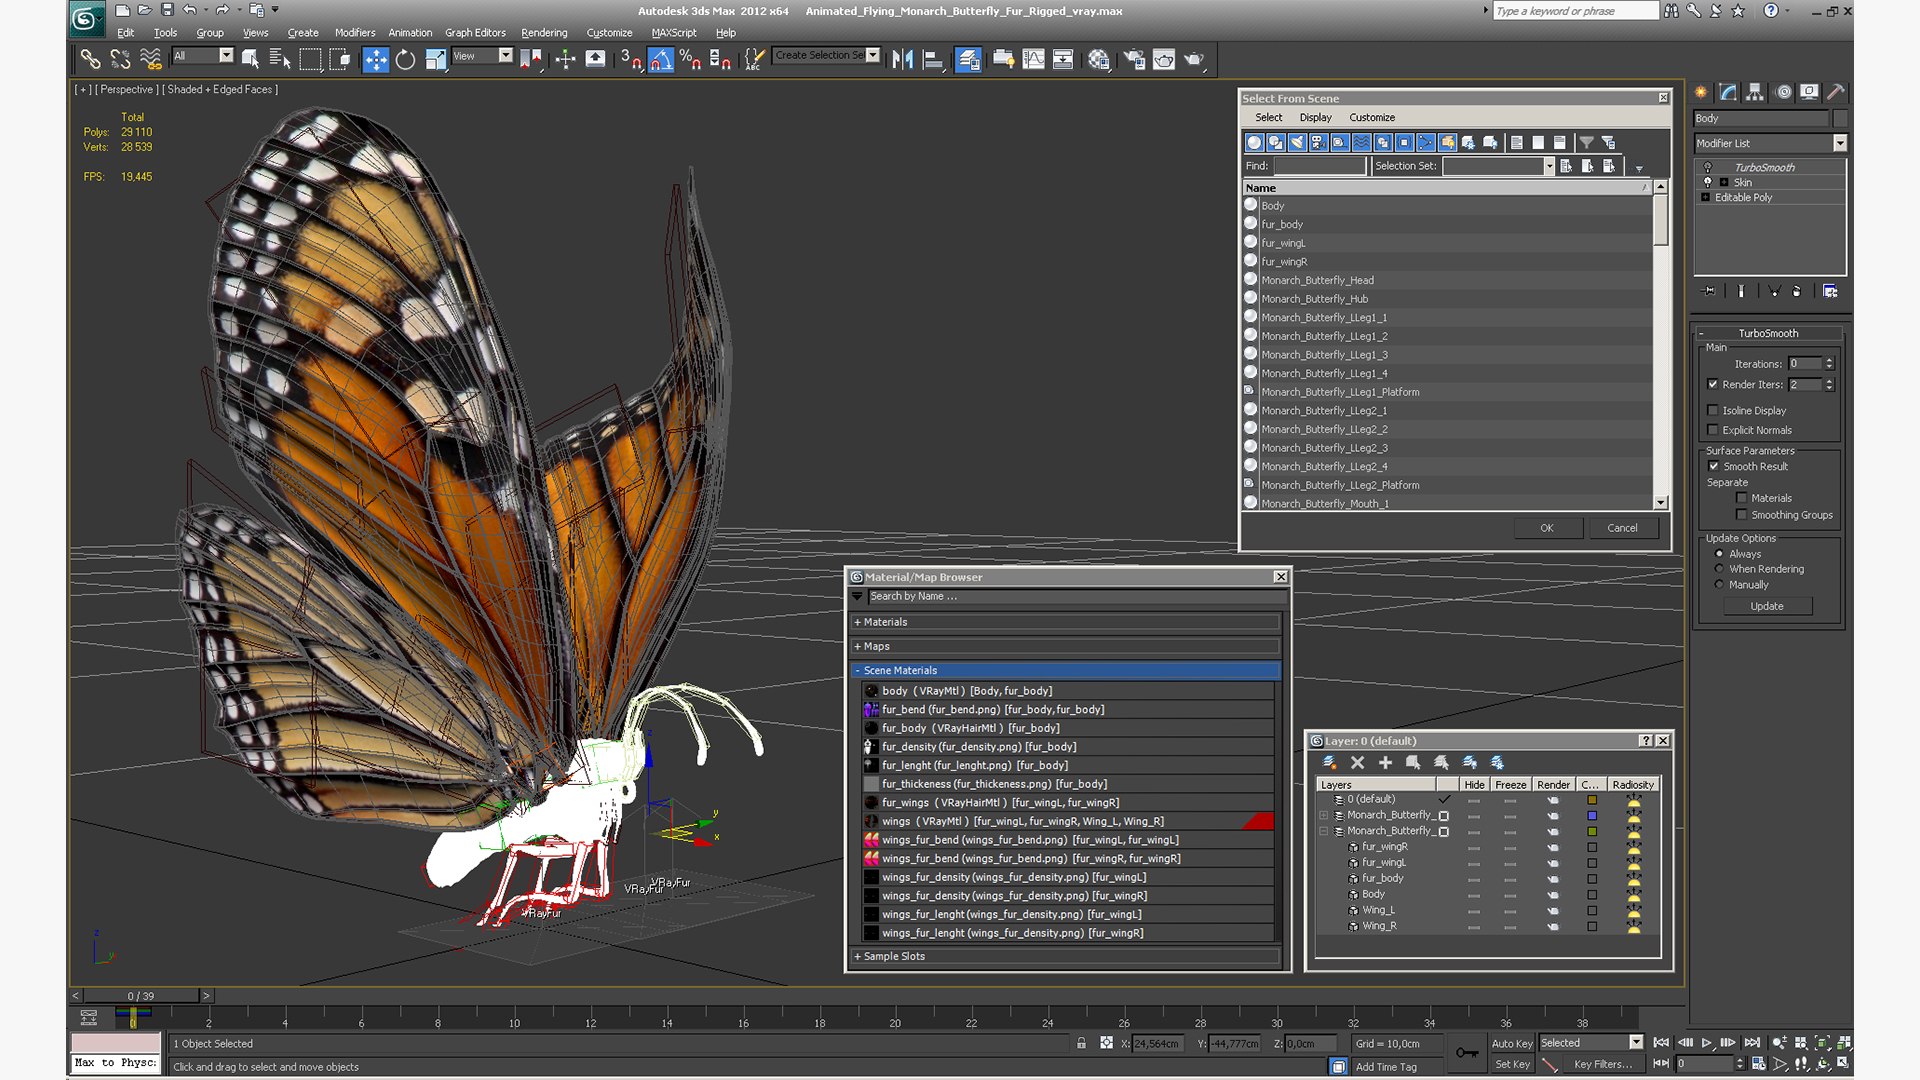This screenshot has width=1920, height=1080.
Task: Open the MAXScript menu
Action: pyautogui.click(x=674, y=33)
